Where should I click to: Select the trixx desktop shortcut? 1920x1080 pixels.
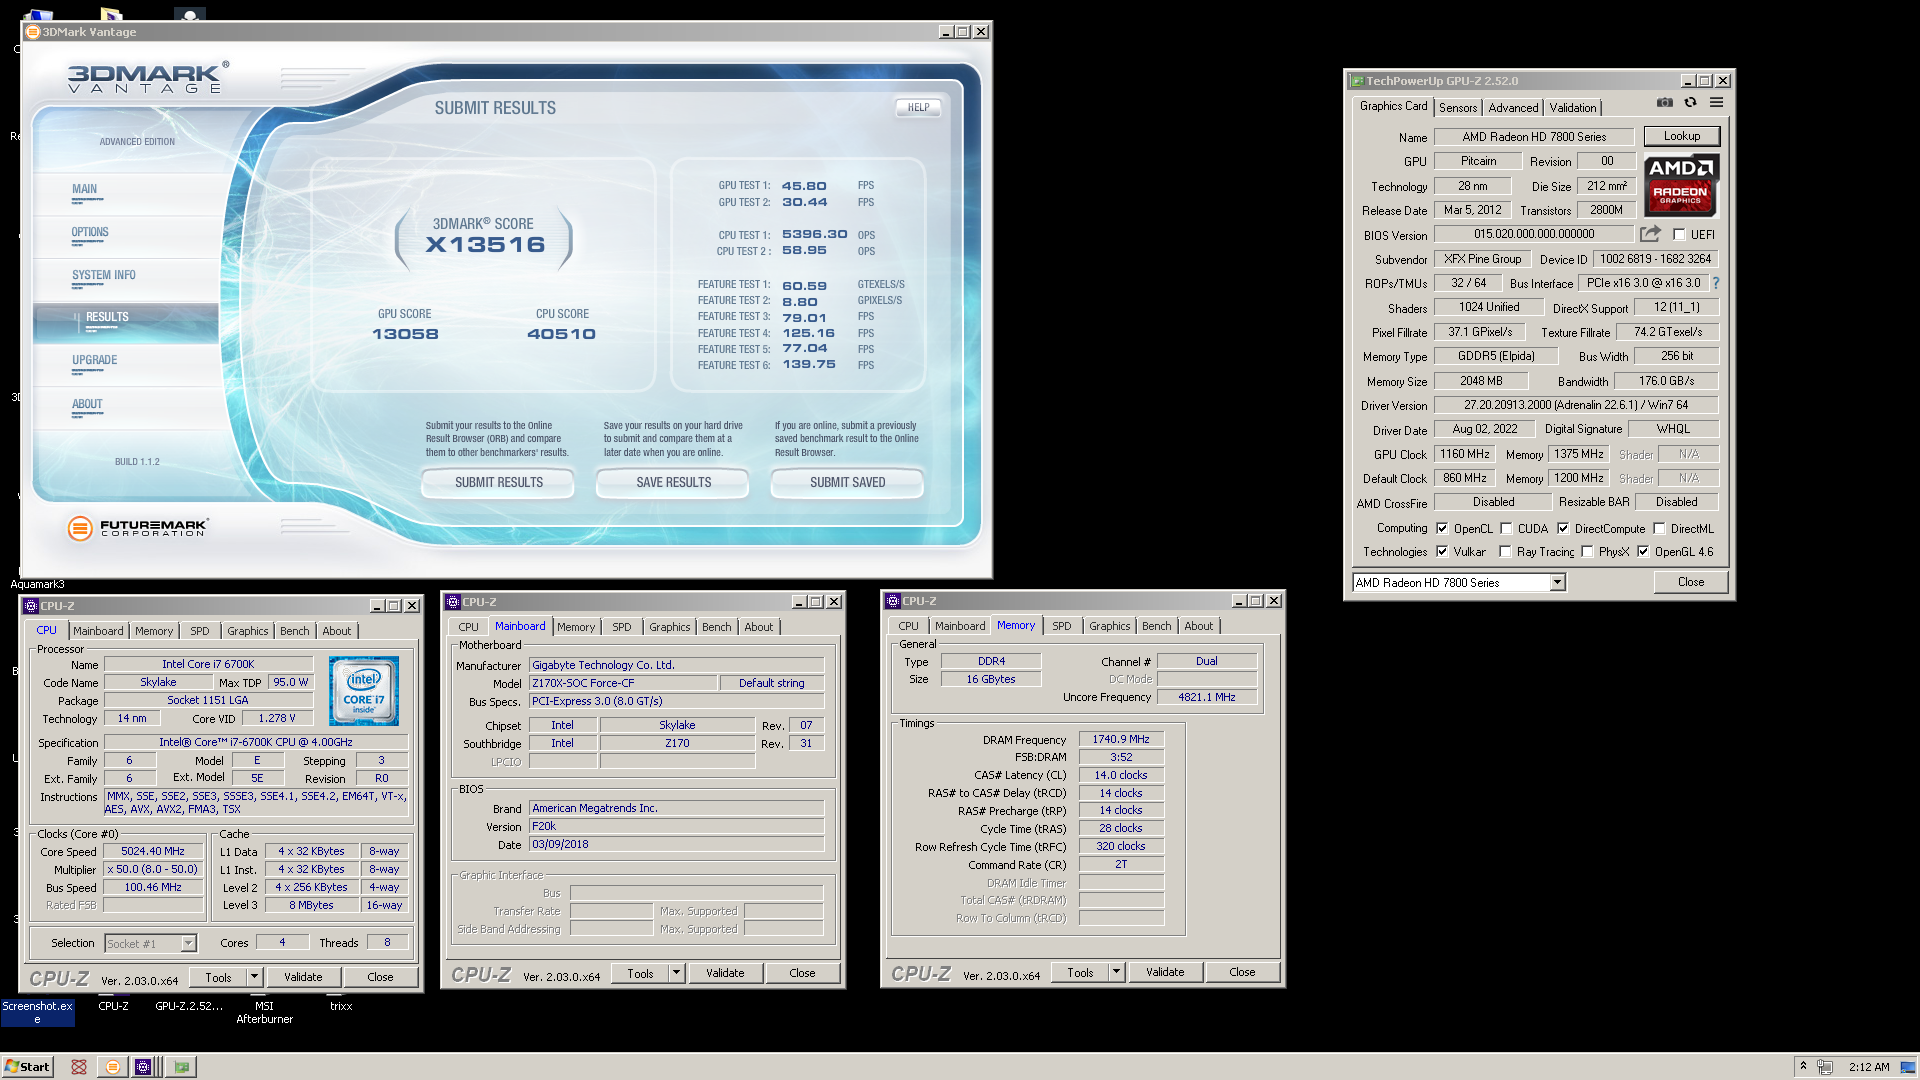341,1006
